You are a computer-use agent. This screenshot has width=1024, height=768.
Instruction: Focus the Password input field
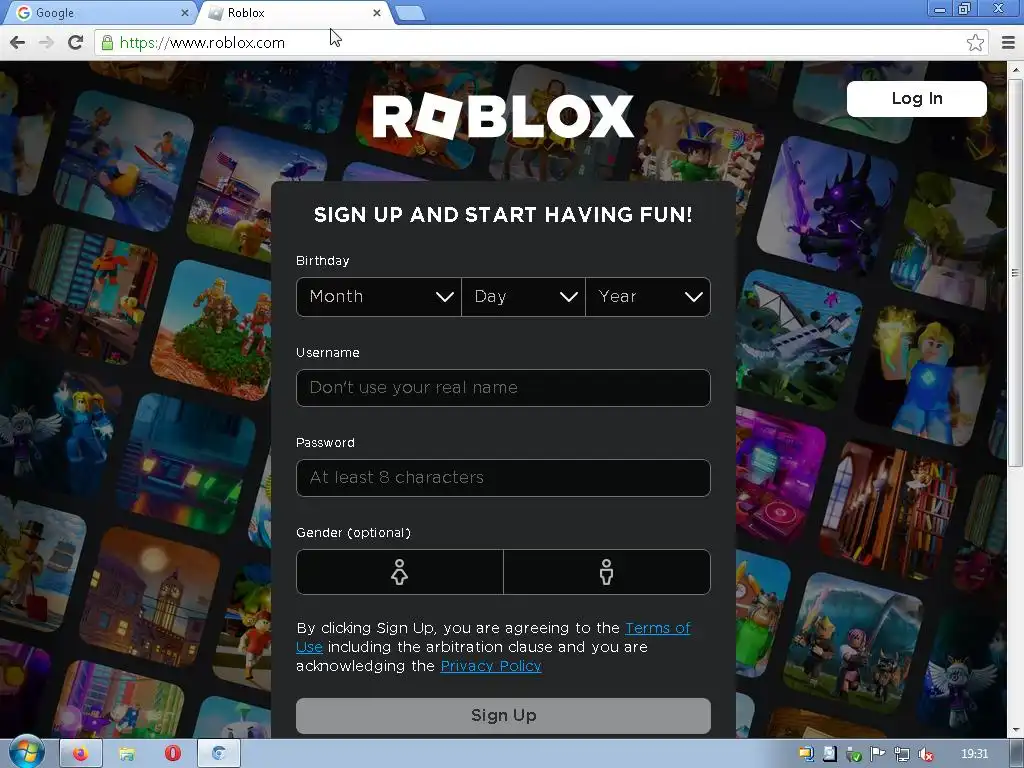coord(503,478)
